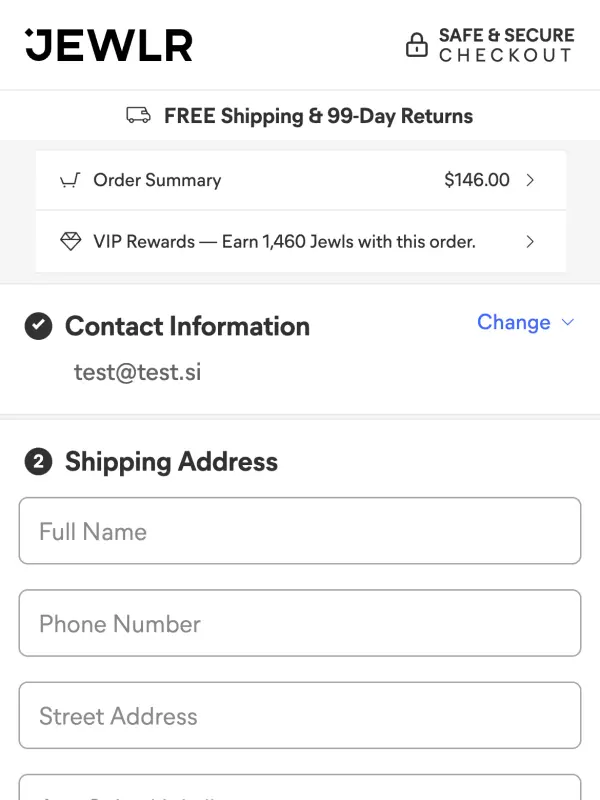Click the Change contact information link
600x800 pixels.
513,322
